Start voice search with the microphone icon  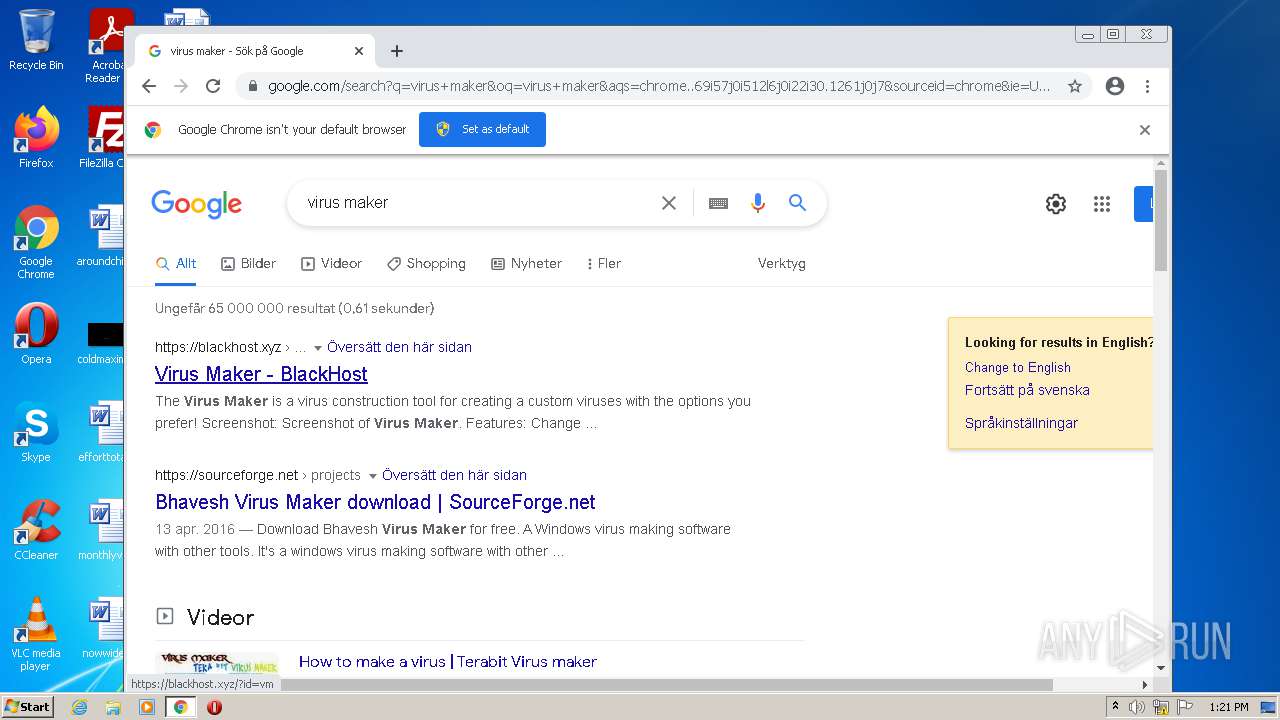click(758, 203)
